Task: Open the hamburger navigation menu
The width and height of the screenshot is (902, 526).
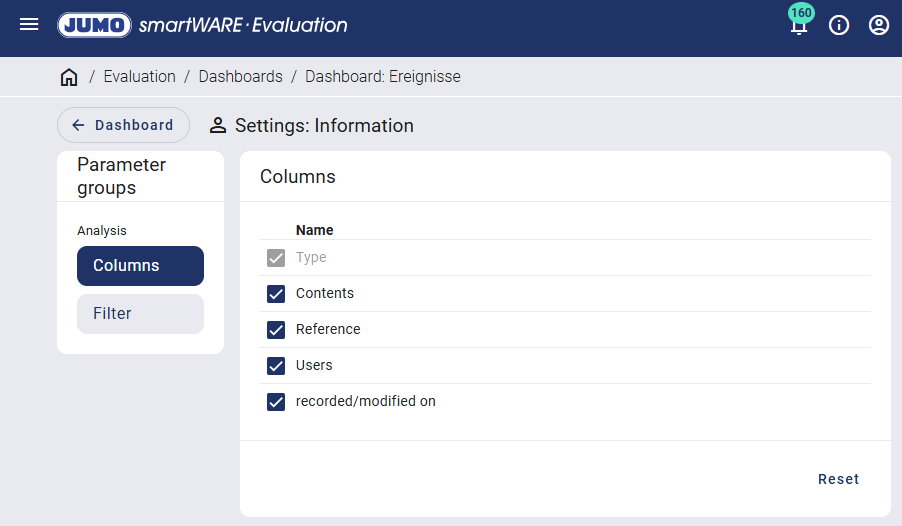Action: click(x=29, y=24)
